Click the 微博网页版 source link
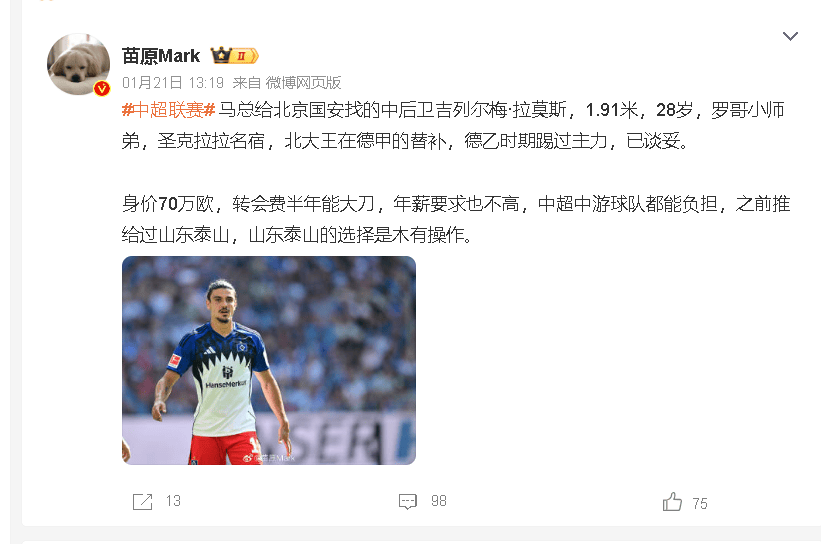 pyautogui.click(x=303, y=83)
